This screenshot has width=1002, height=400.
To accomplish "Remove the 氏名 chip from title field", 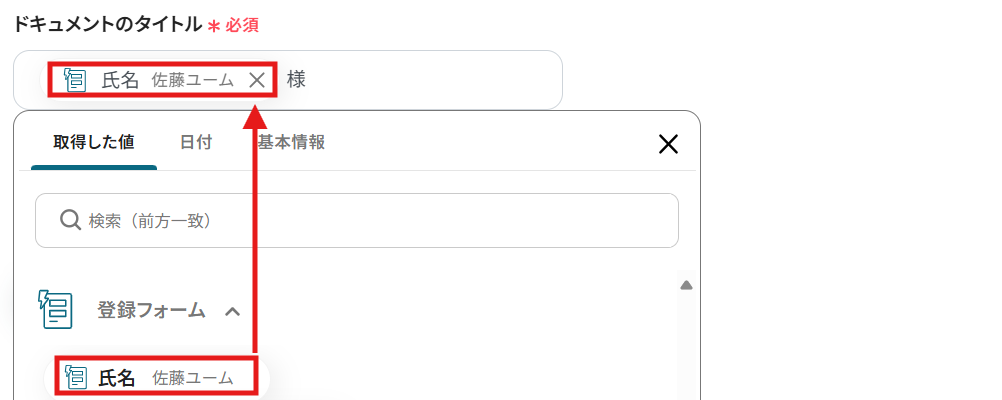I will pyautogui.click(x=257, y=80).
